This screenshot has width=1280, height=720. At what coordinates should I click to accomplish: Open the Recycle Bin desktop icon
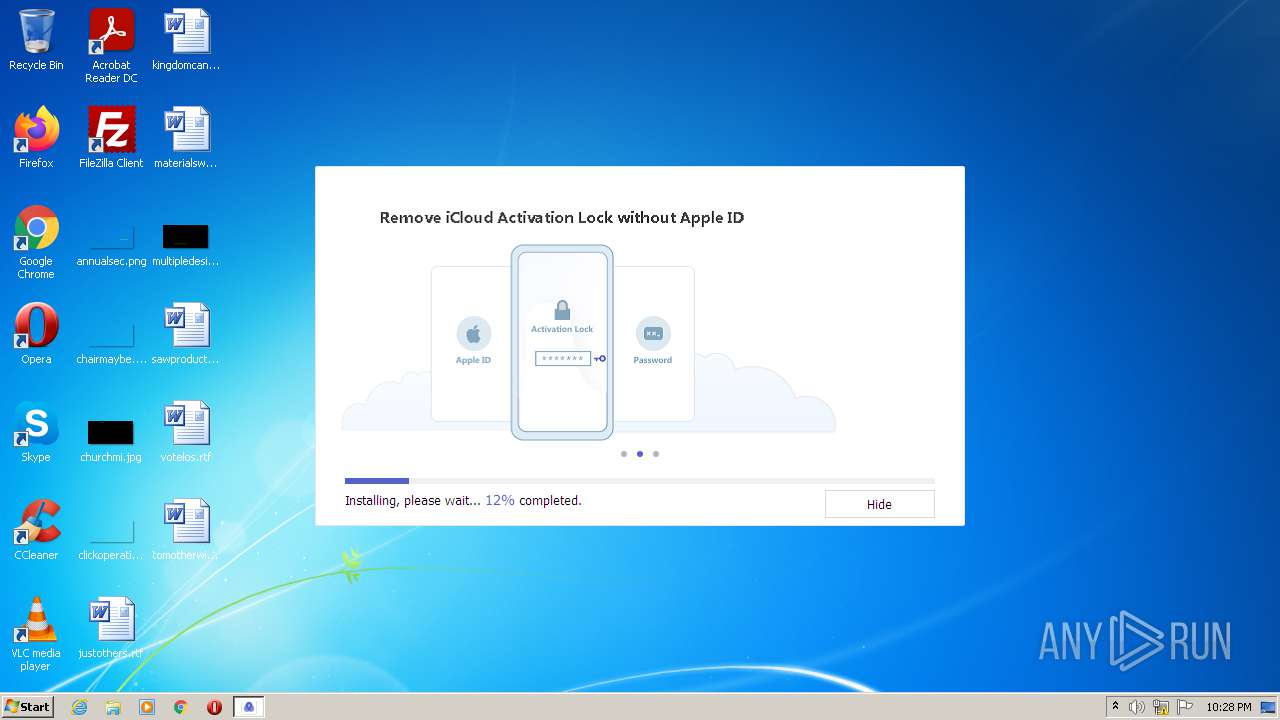click(x=36, y=40)
